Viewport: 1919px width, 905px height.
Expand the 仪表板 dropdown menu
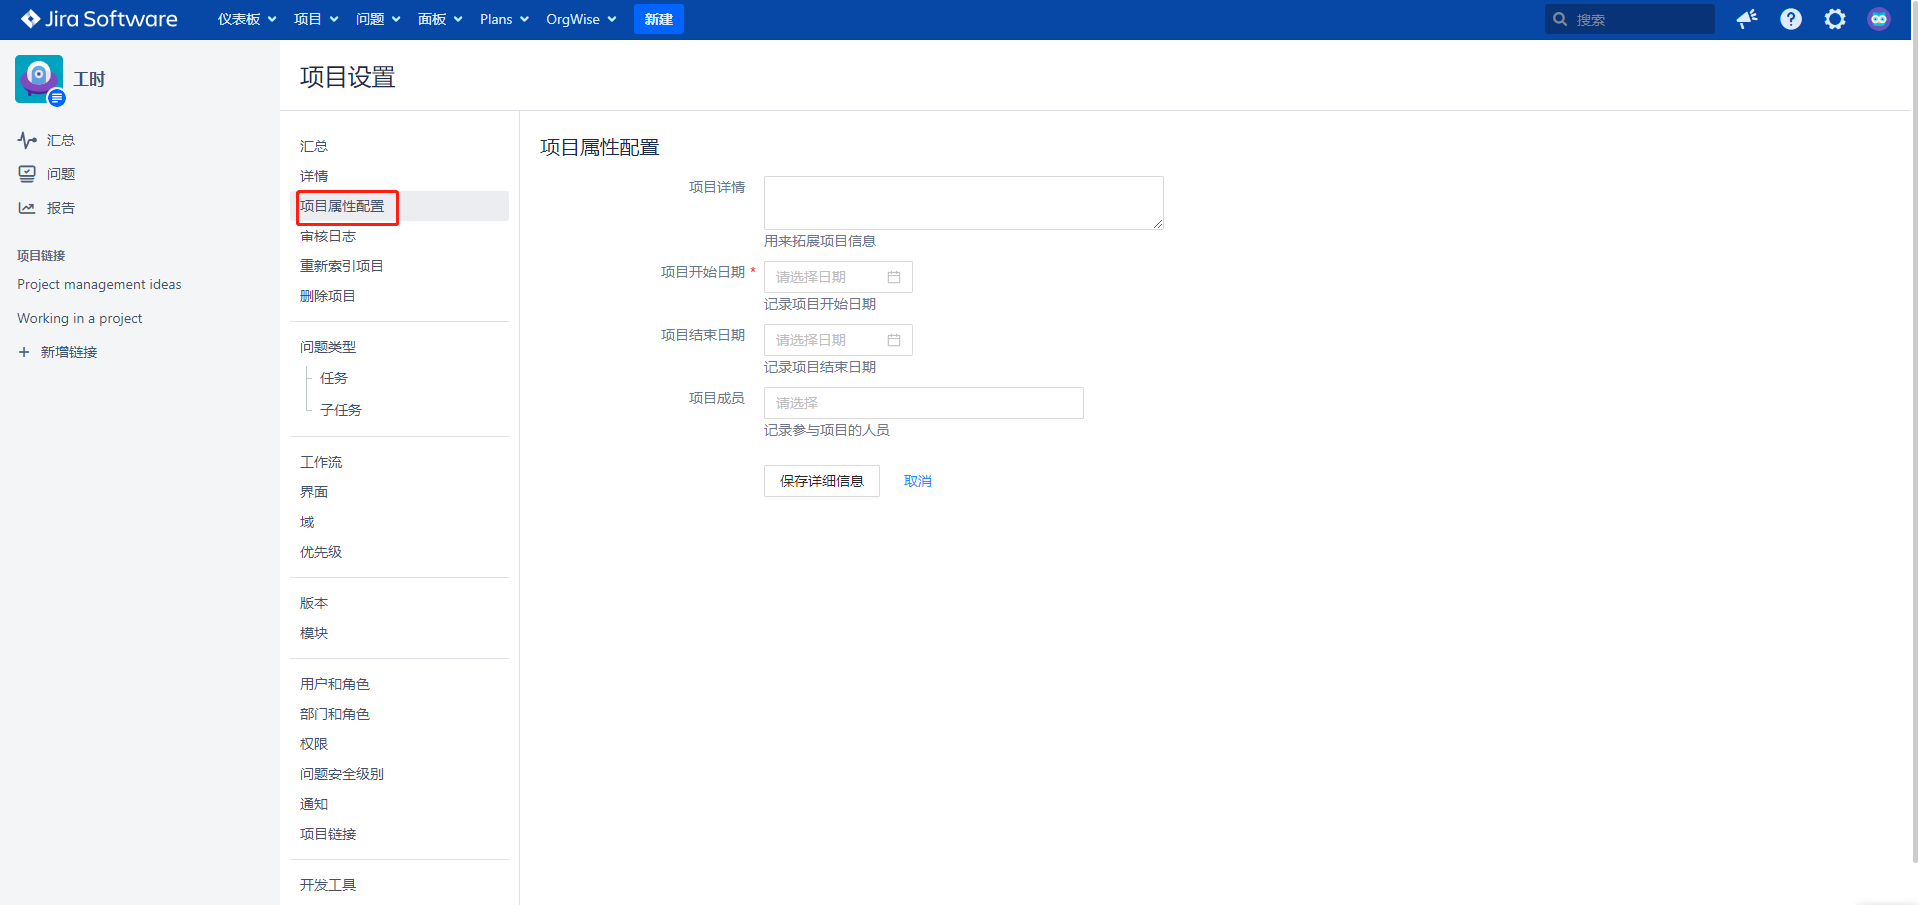tap(247, 19)
